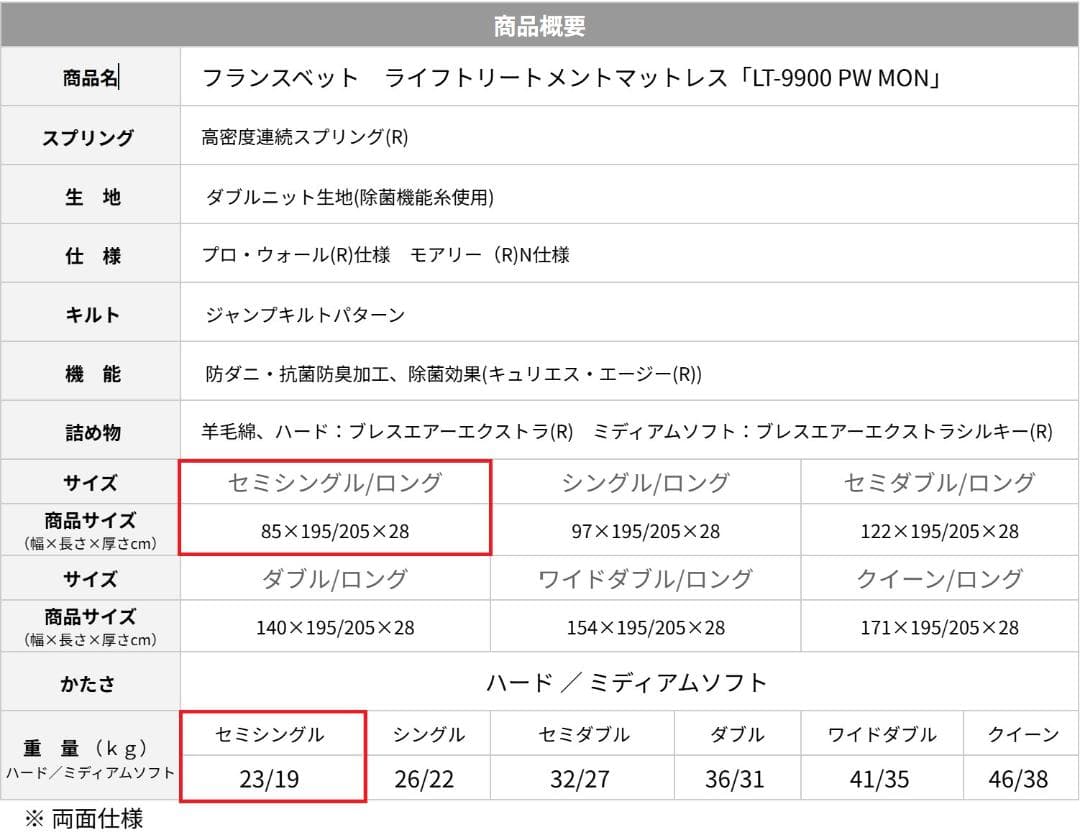Screen dimensions: 1080x832
Task: Click the highlighted セミシングル/ロング size cell
Action: pos(334,483)
